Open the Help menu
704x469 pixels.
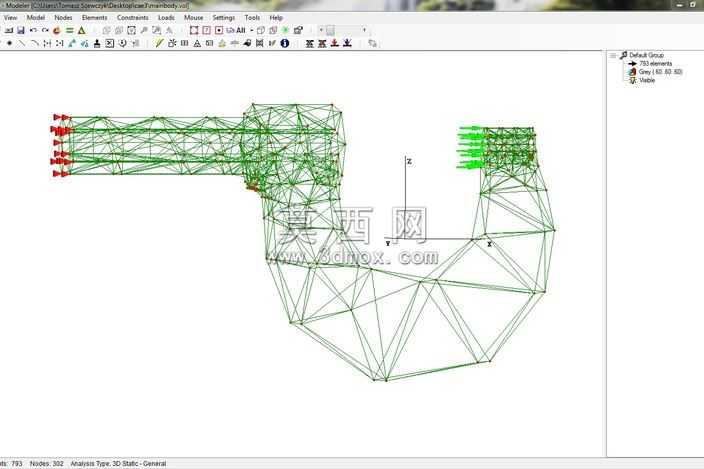click(276, 18)
